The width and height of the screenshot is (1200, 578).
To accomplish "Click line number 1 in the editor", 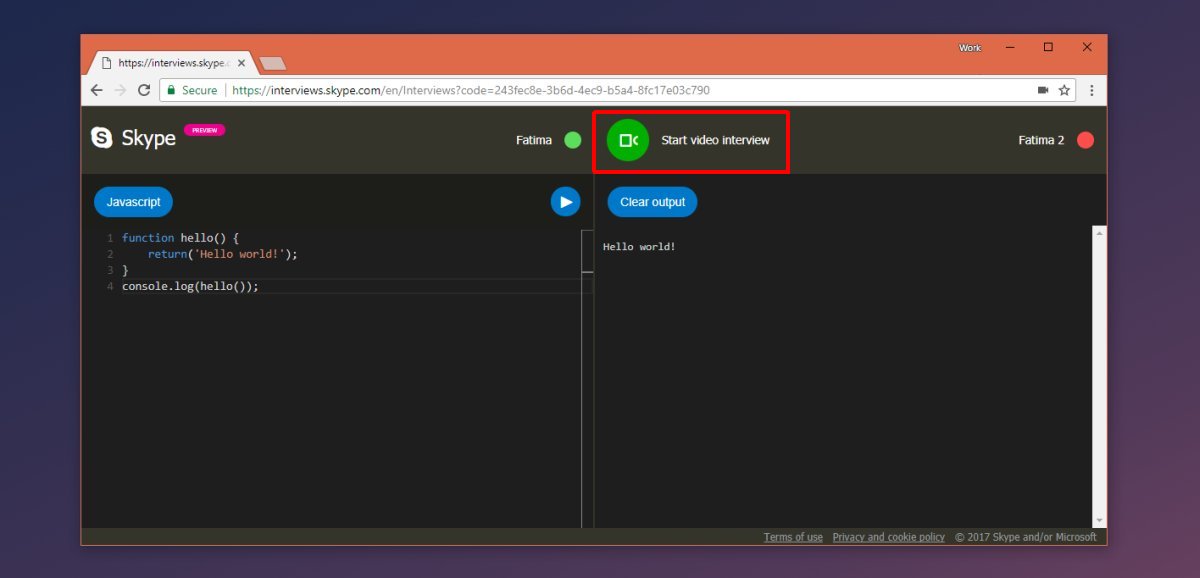I will point(110,238).
